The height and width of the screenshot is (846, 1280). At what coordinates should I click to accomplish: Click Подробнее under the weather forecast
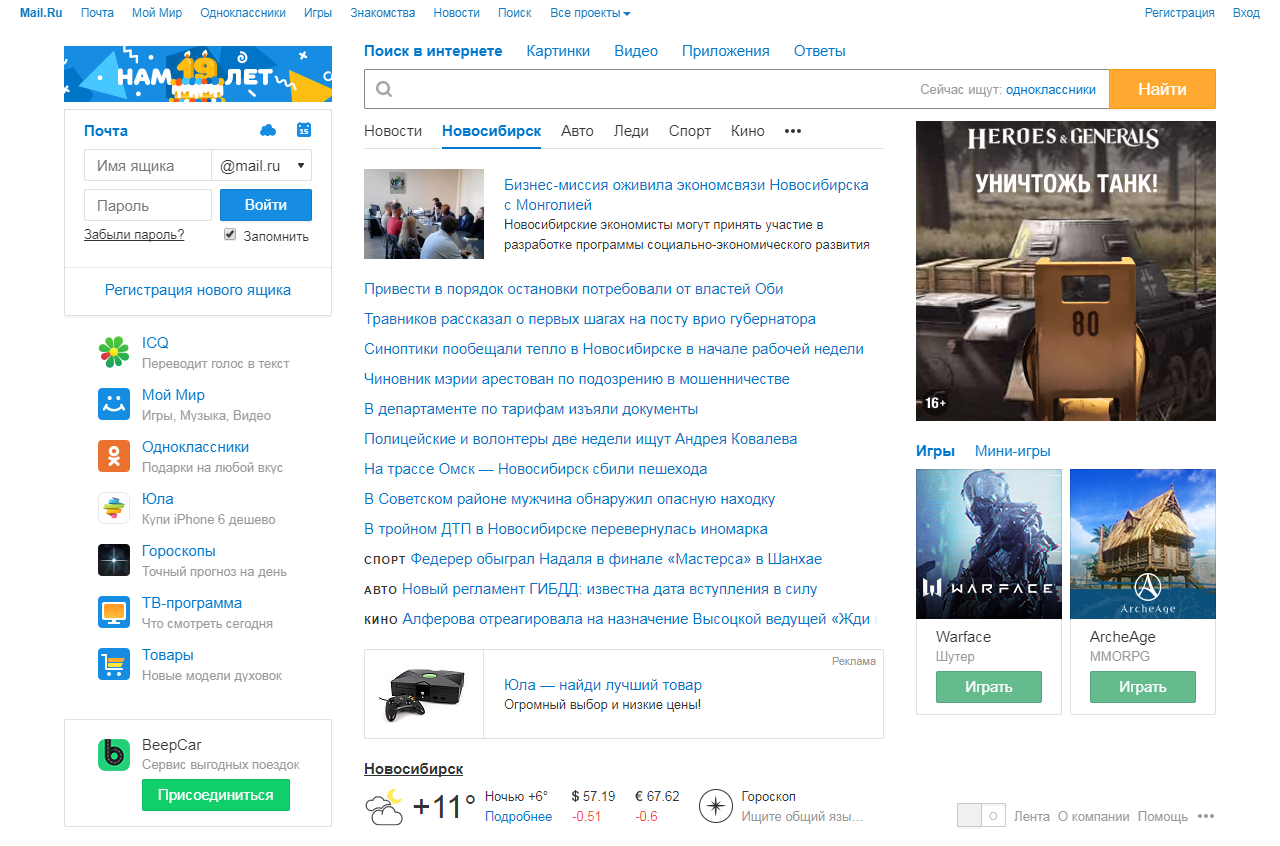coord(518,817)
